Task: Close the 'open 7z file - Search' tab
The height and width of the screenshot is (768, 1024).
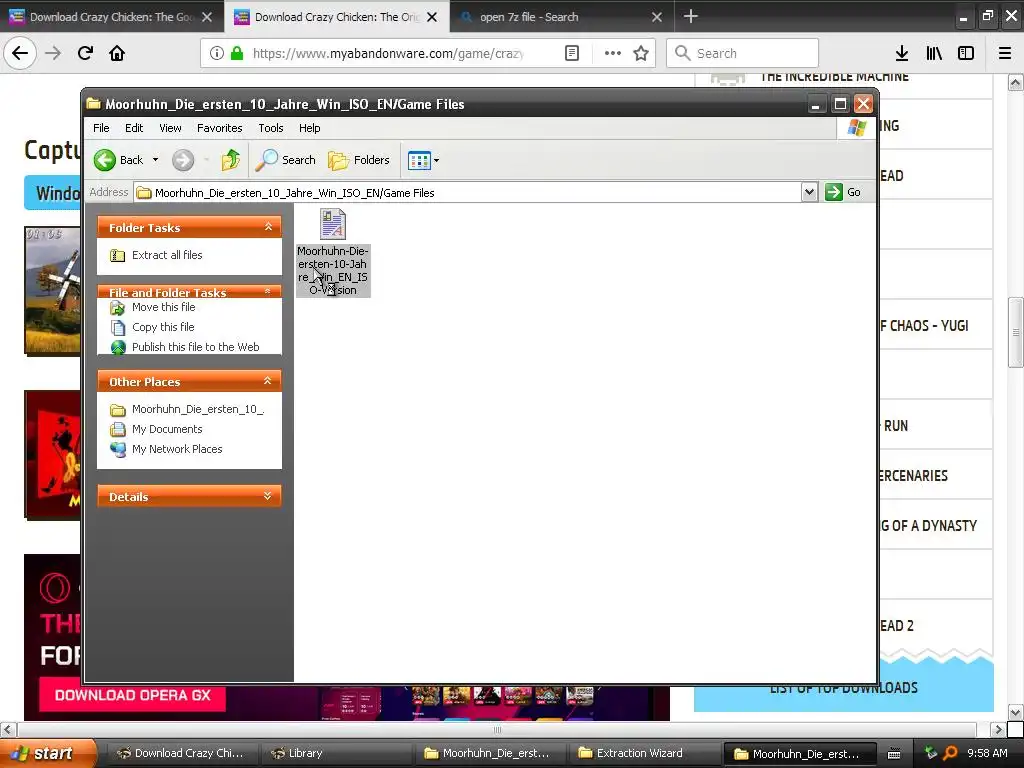Action: pyautogui.click(x=657, y=17)
